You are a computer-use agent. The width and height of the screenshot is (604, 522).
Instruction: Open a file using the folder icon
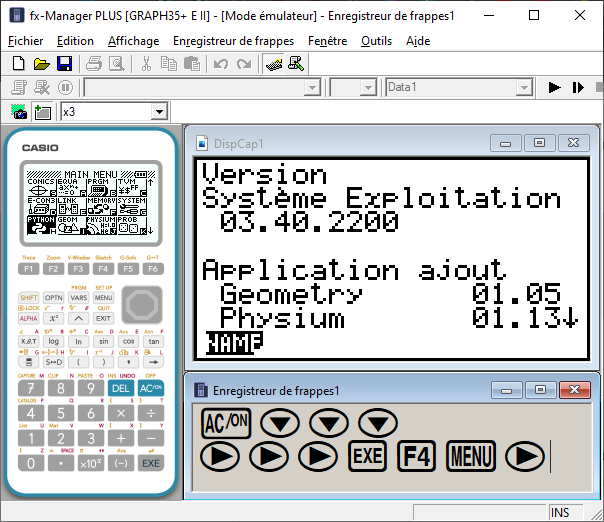pyautogui.click(x=41, y=64)
